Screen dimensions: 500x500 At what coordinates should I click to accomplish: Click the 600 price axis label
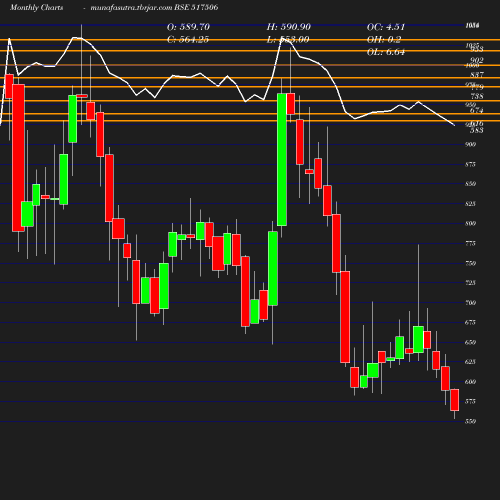coord(470,382)
